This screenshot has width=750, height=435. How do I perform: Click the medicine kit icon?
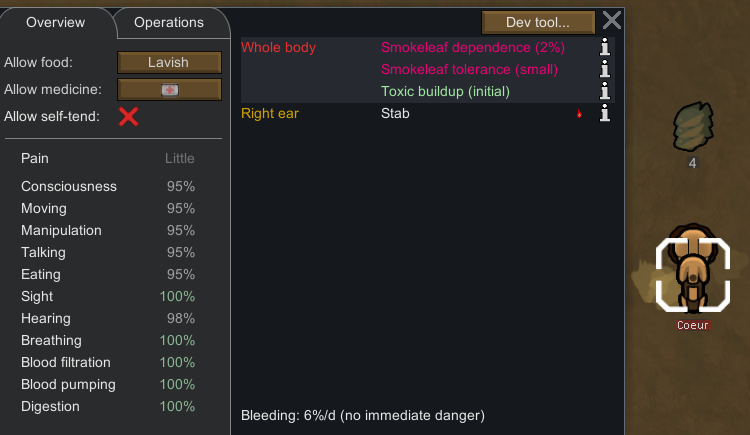click(169, 90)
